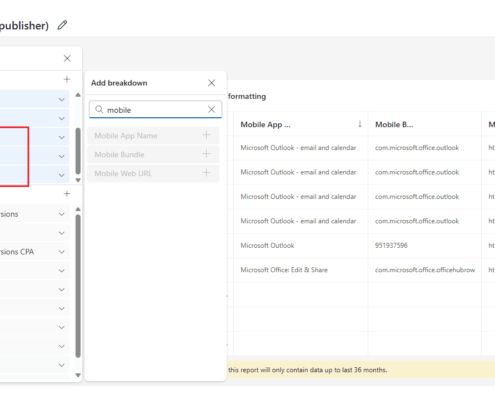Screen dimensions: 495x400
Task: Click the pencil edit icon beside publisher title
Action: click(62, 25)
